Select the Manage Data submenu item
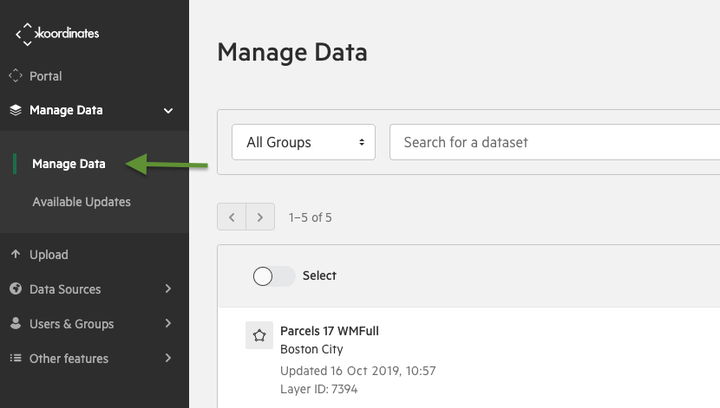 coord(69,164)
